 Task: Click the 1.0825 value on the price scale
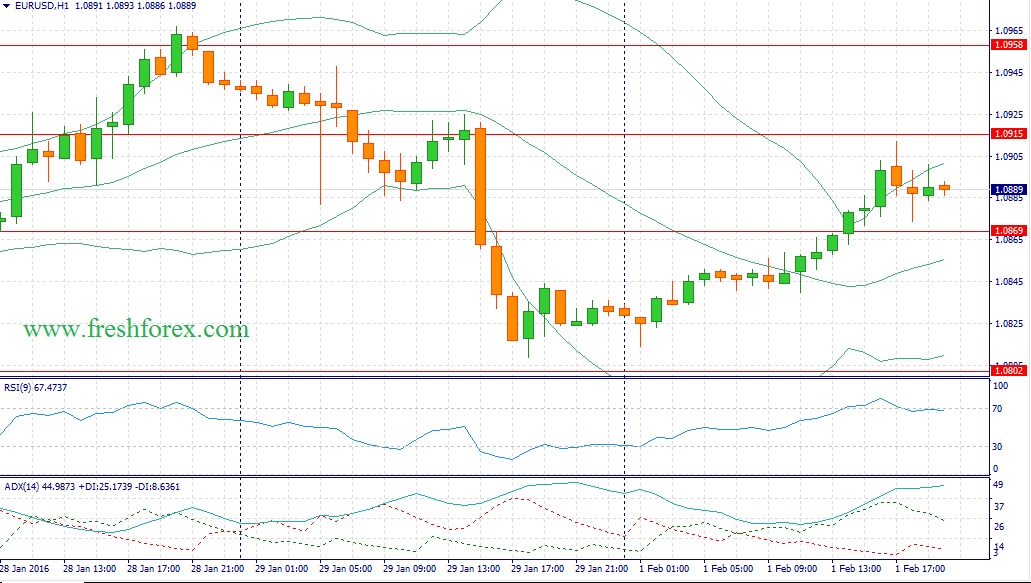click(1007, 323)
